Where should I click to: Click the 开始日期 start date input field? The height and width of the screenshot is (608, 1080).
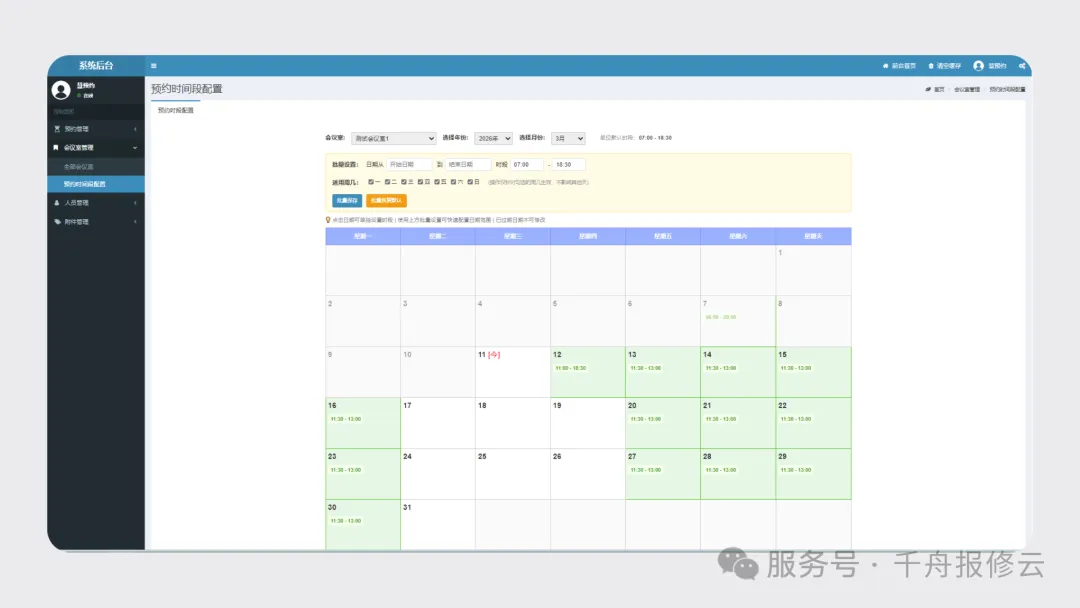(x=409, y=164)
